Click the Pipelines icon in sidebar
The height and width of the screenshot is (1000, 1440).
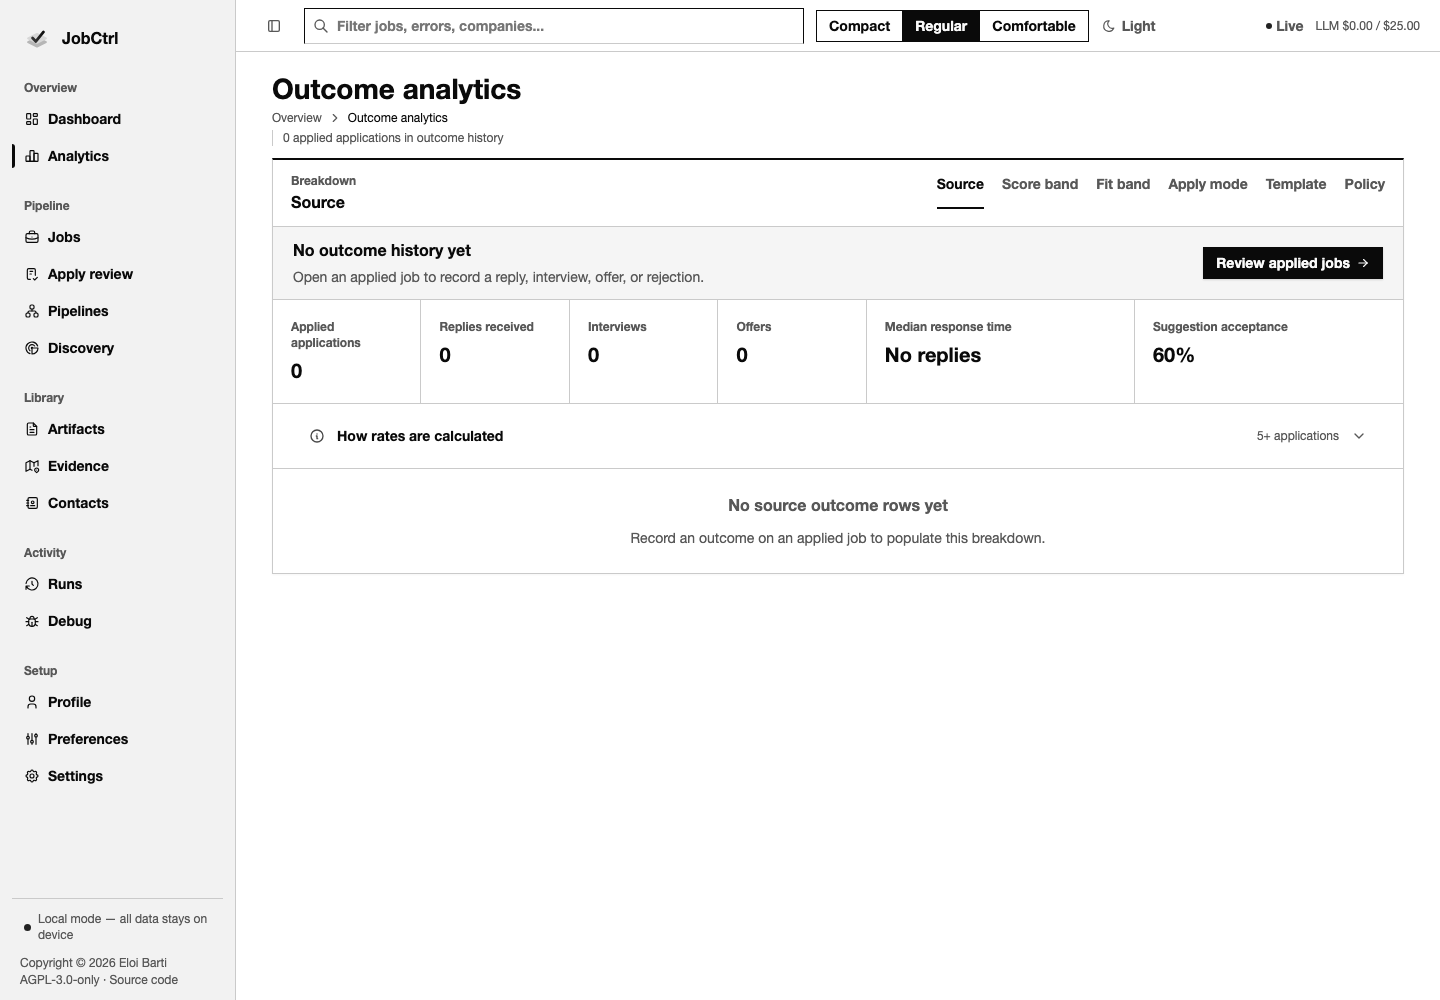pos(32,311)
